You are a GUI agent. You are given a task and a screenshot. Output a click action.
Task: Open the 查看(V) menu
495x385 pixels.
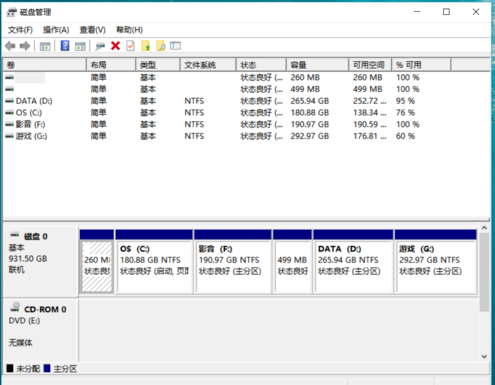click(x=93, y=30)
